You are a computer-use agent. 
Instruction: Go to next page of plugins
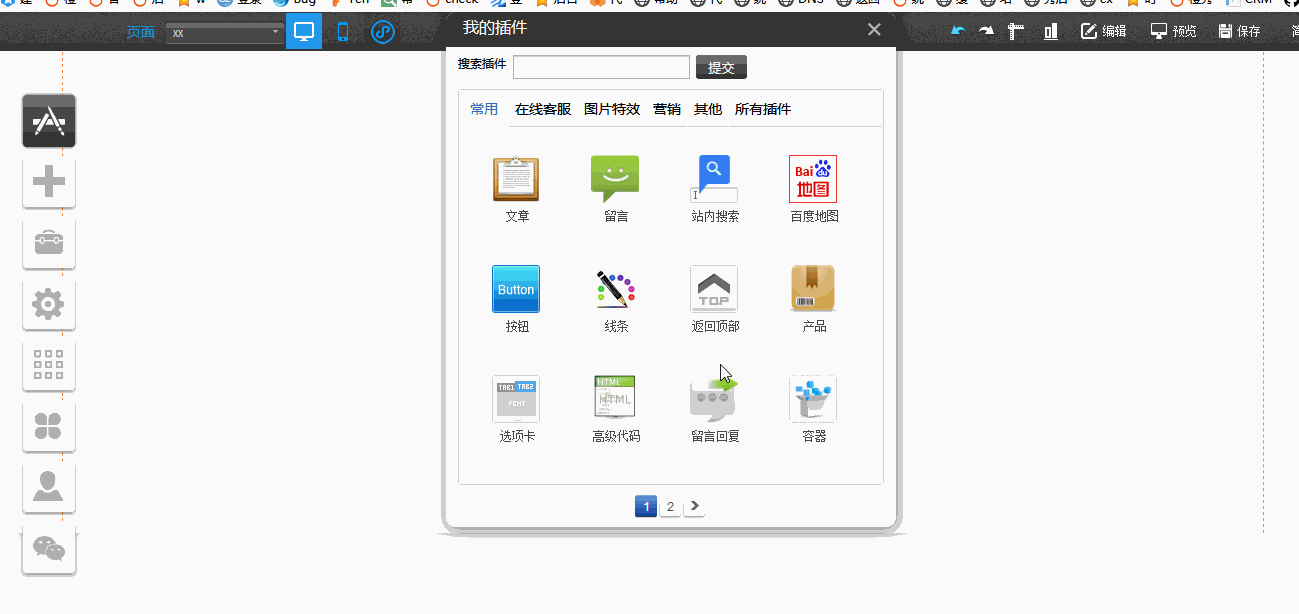[694, 507]
